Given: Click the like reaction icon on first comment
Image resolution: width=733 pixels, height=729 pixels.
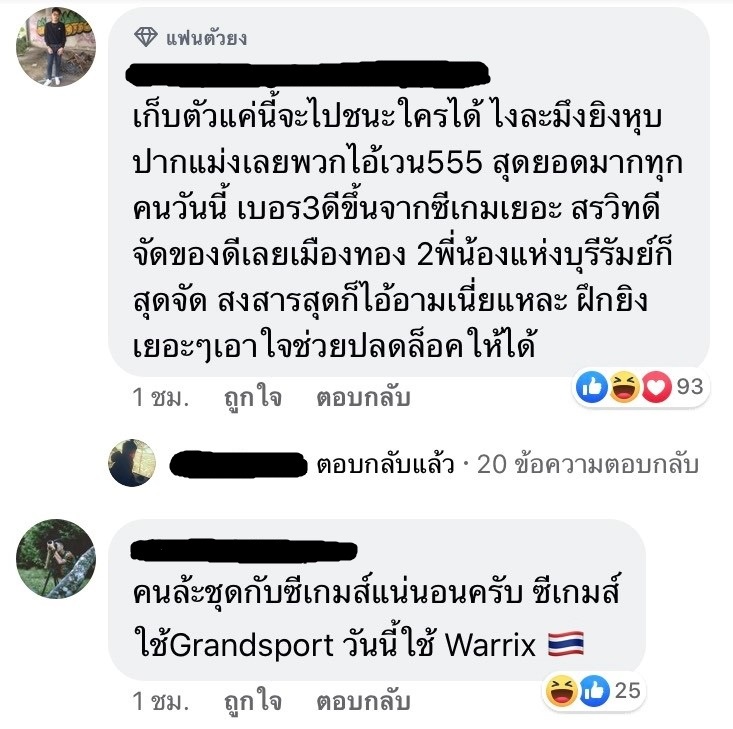Looking at the screenshot, I should [x=592, y=387].
